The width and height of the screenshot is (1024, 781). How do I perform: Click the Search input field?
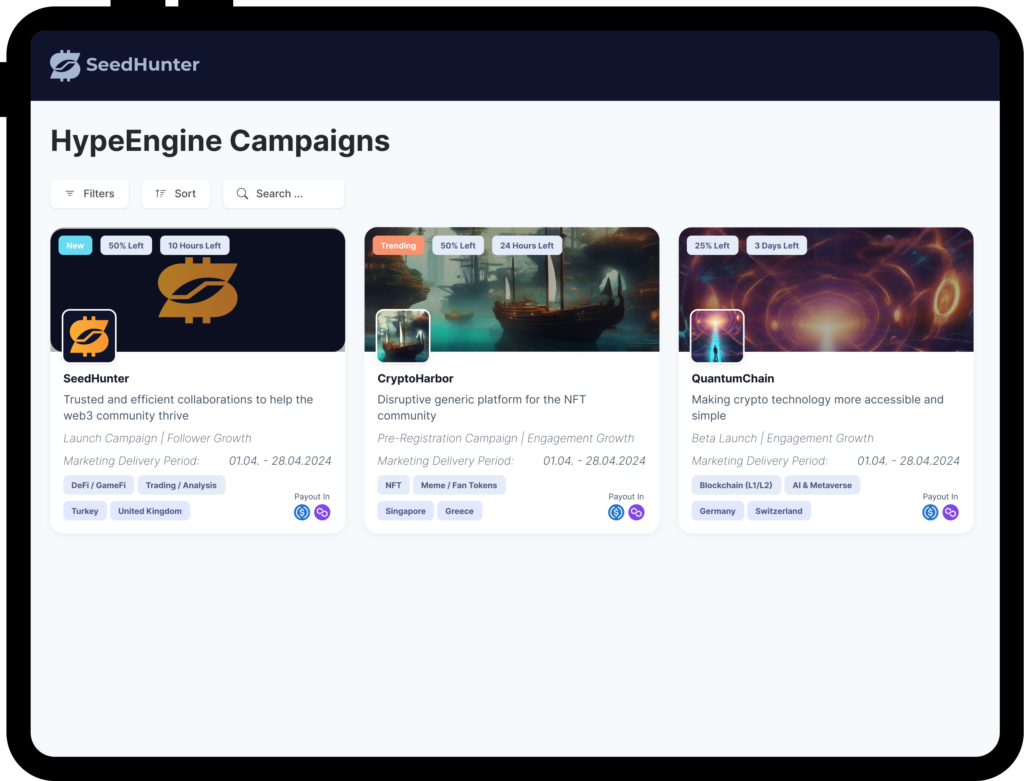pos(283,193)
